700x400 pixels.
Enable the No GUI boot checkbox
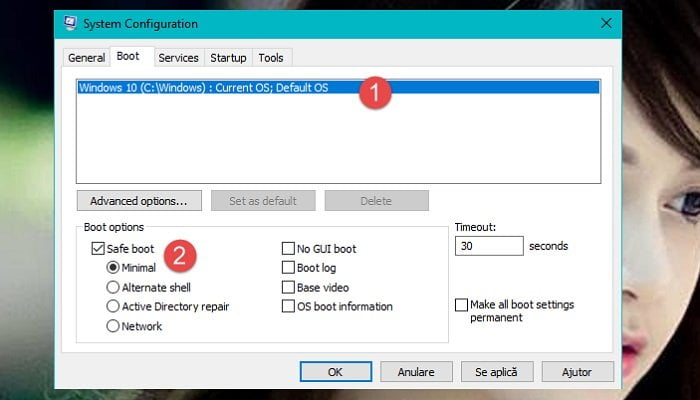pos(288,249)
